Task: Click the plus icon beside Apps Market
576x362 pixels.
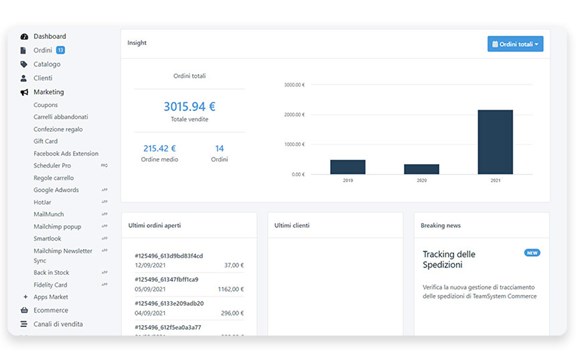Action: coord(25,297)
